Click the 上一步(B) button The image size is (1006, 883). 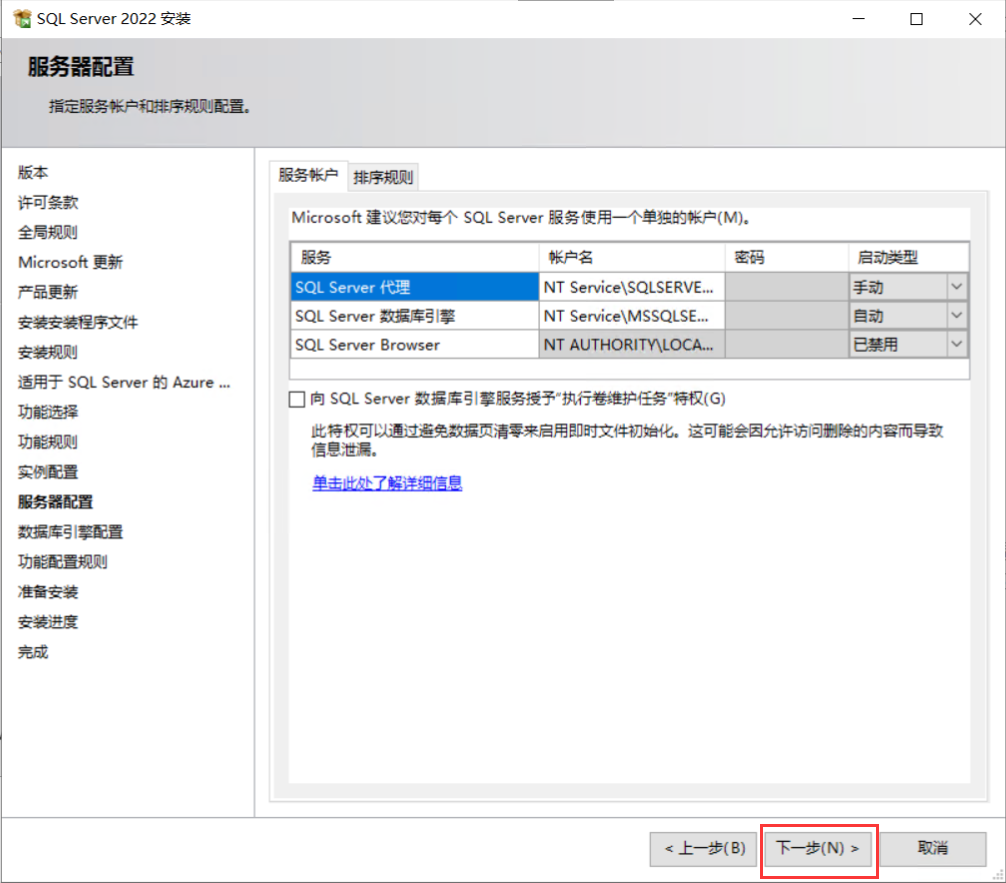(704, 848)
